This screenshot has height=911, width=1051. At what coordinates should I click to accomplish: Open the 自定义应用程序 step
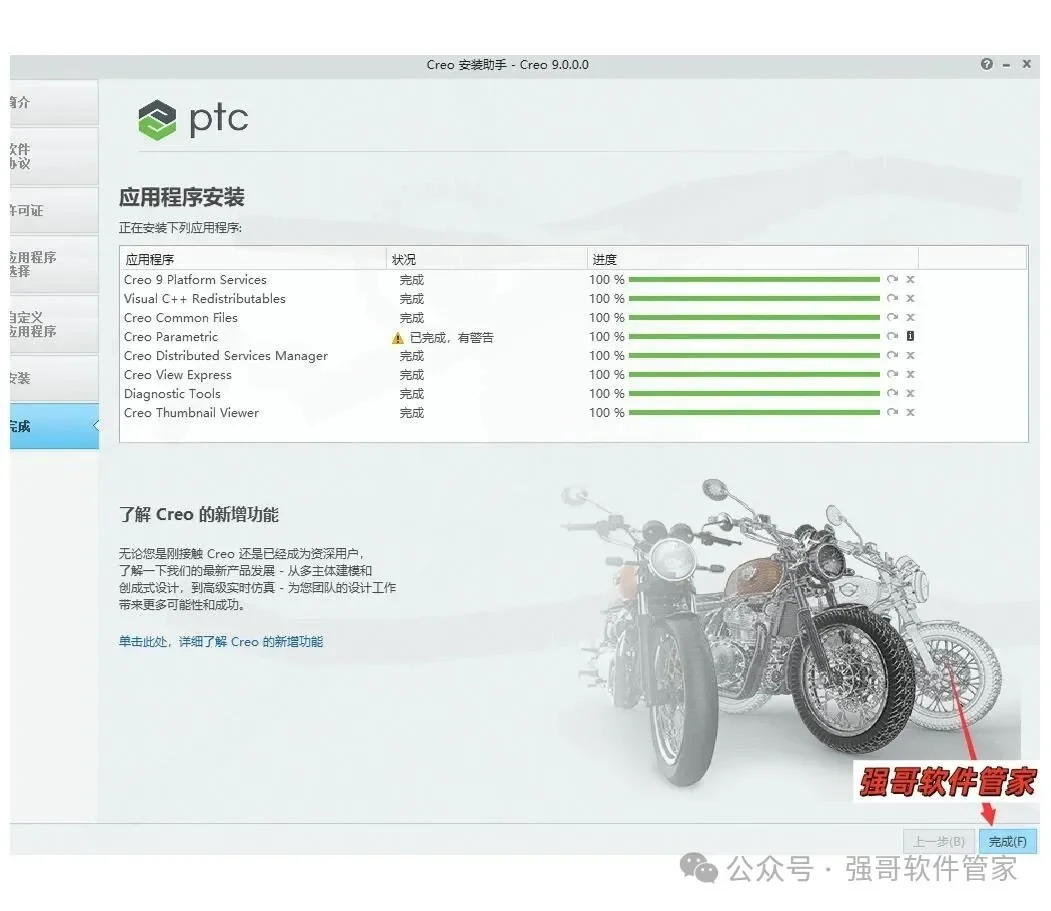coord(54,324)
